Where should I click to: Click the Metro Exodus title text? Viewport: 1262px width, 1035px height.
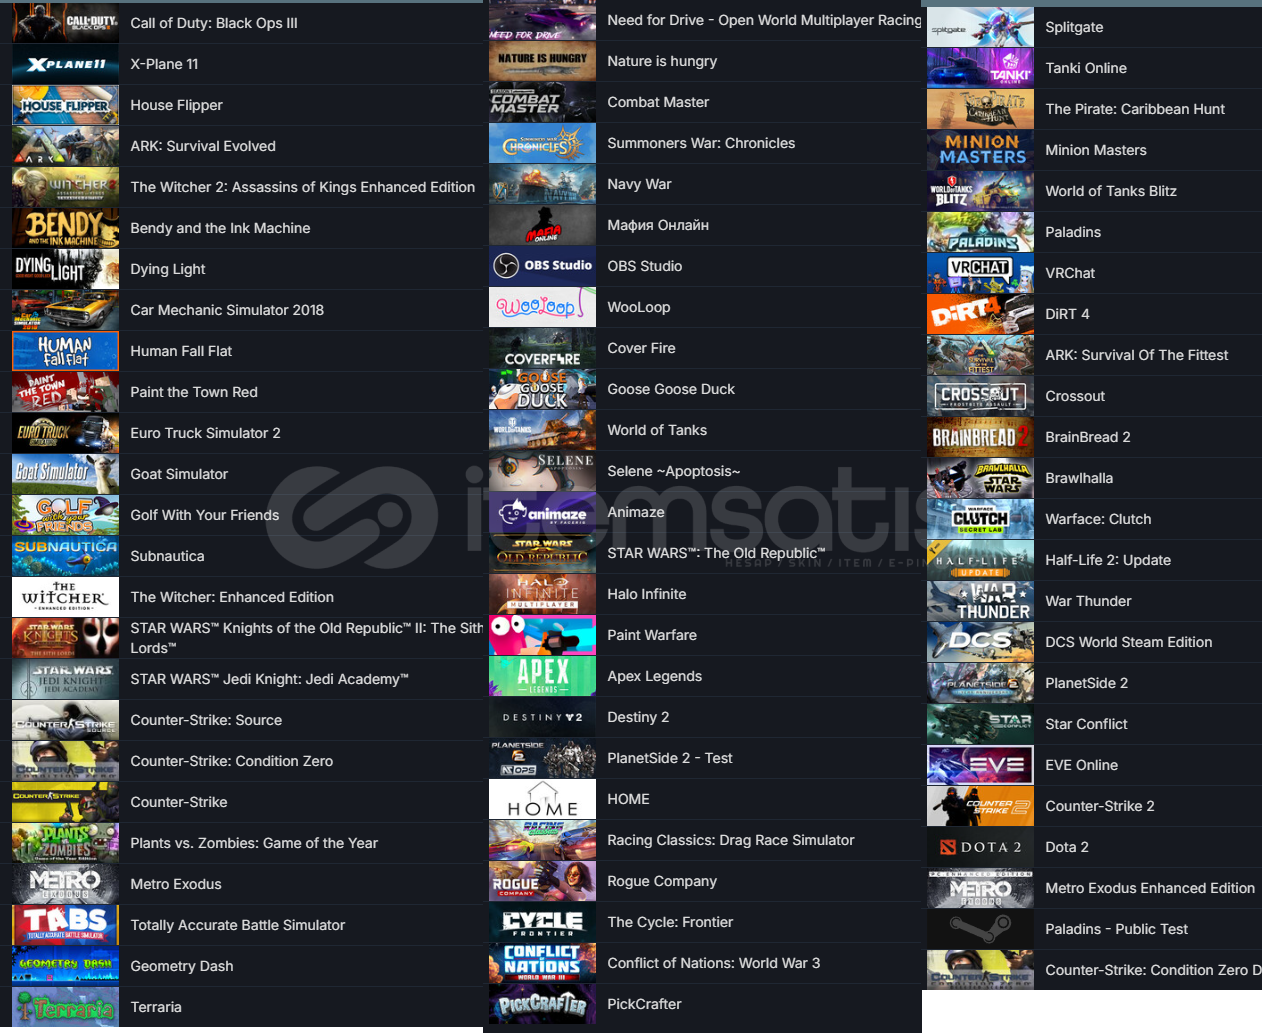coord(176,884)
